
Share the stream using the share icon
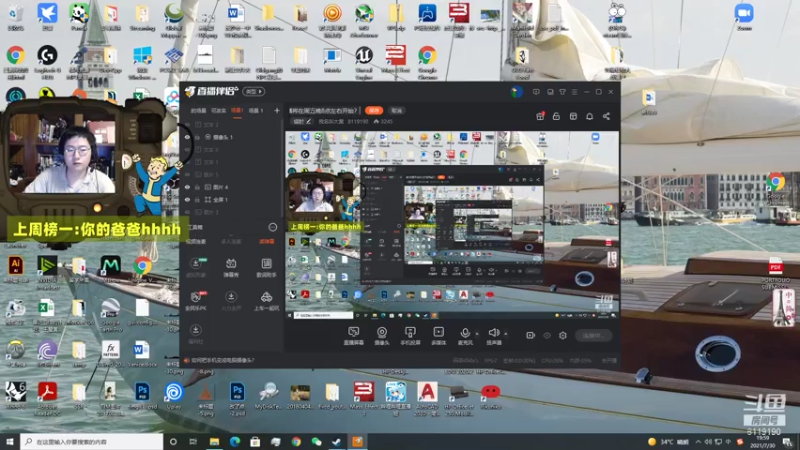tap(606, 116)
